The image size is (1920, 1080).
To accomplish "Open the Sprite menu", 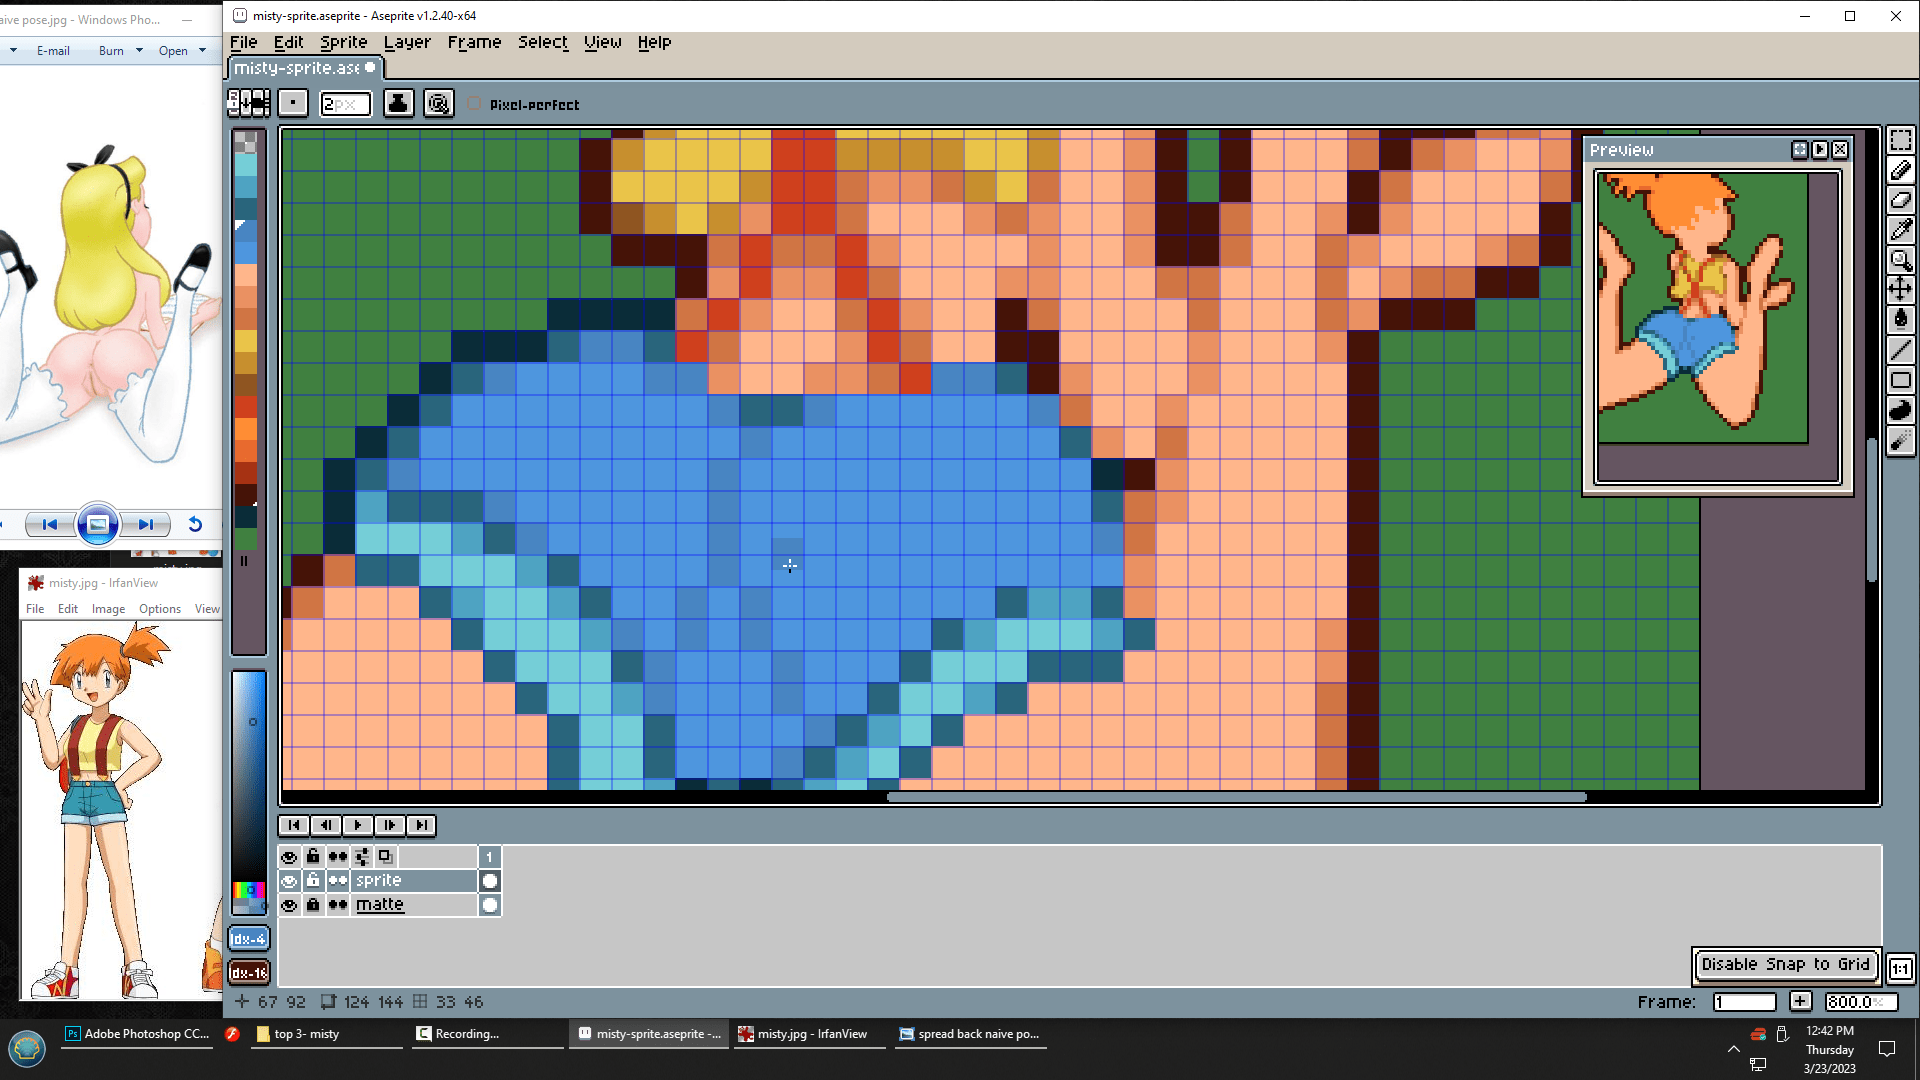I will tap(343, 42).
